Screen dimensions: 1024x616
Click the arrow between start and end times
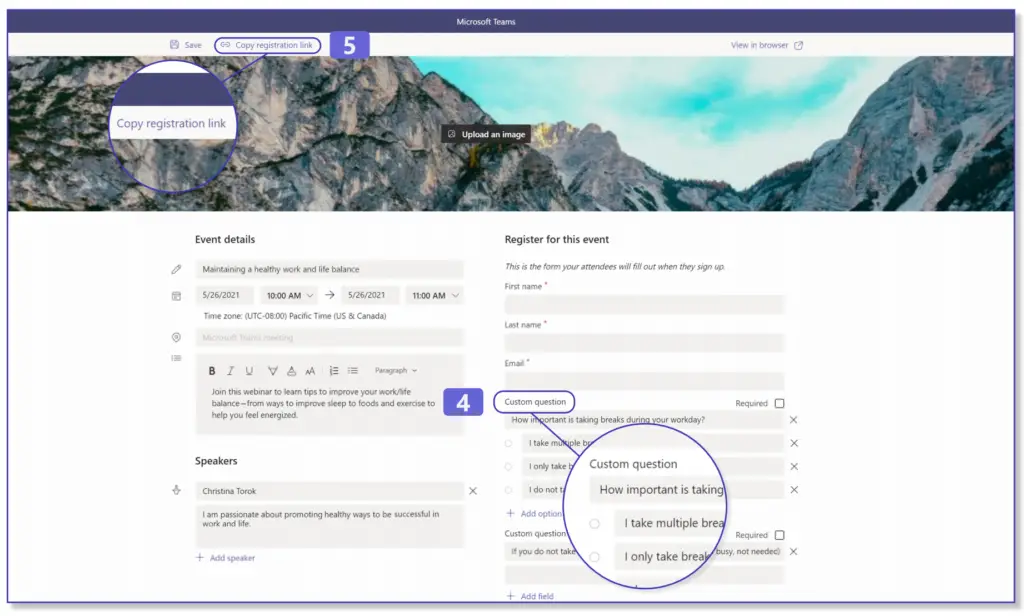[x=330, y=295]
